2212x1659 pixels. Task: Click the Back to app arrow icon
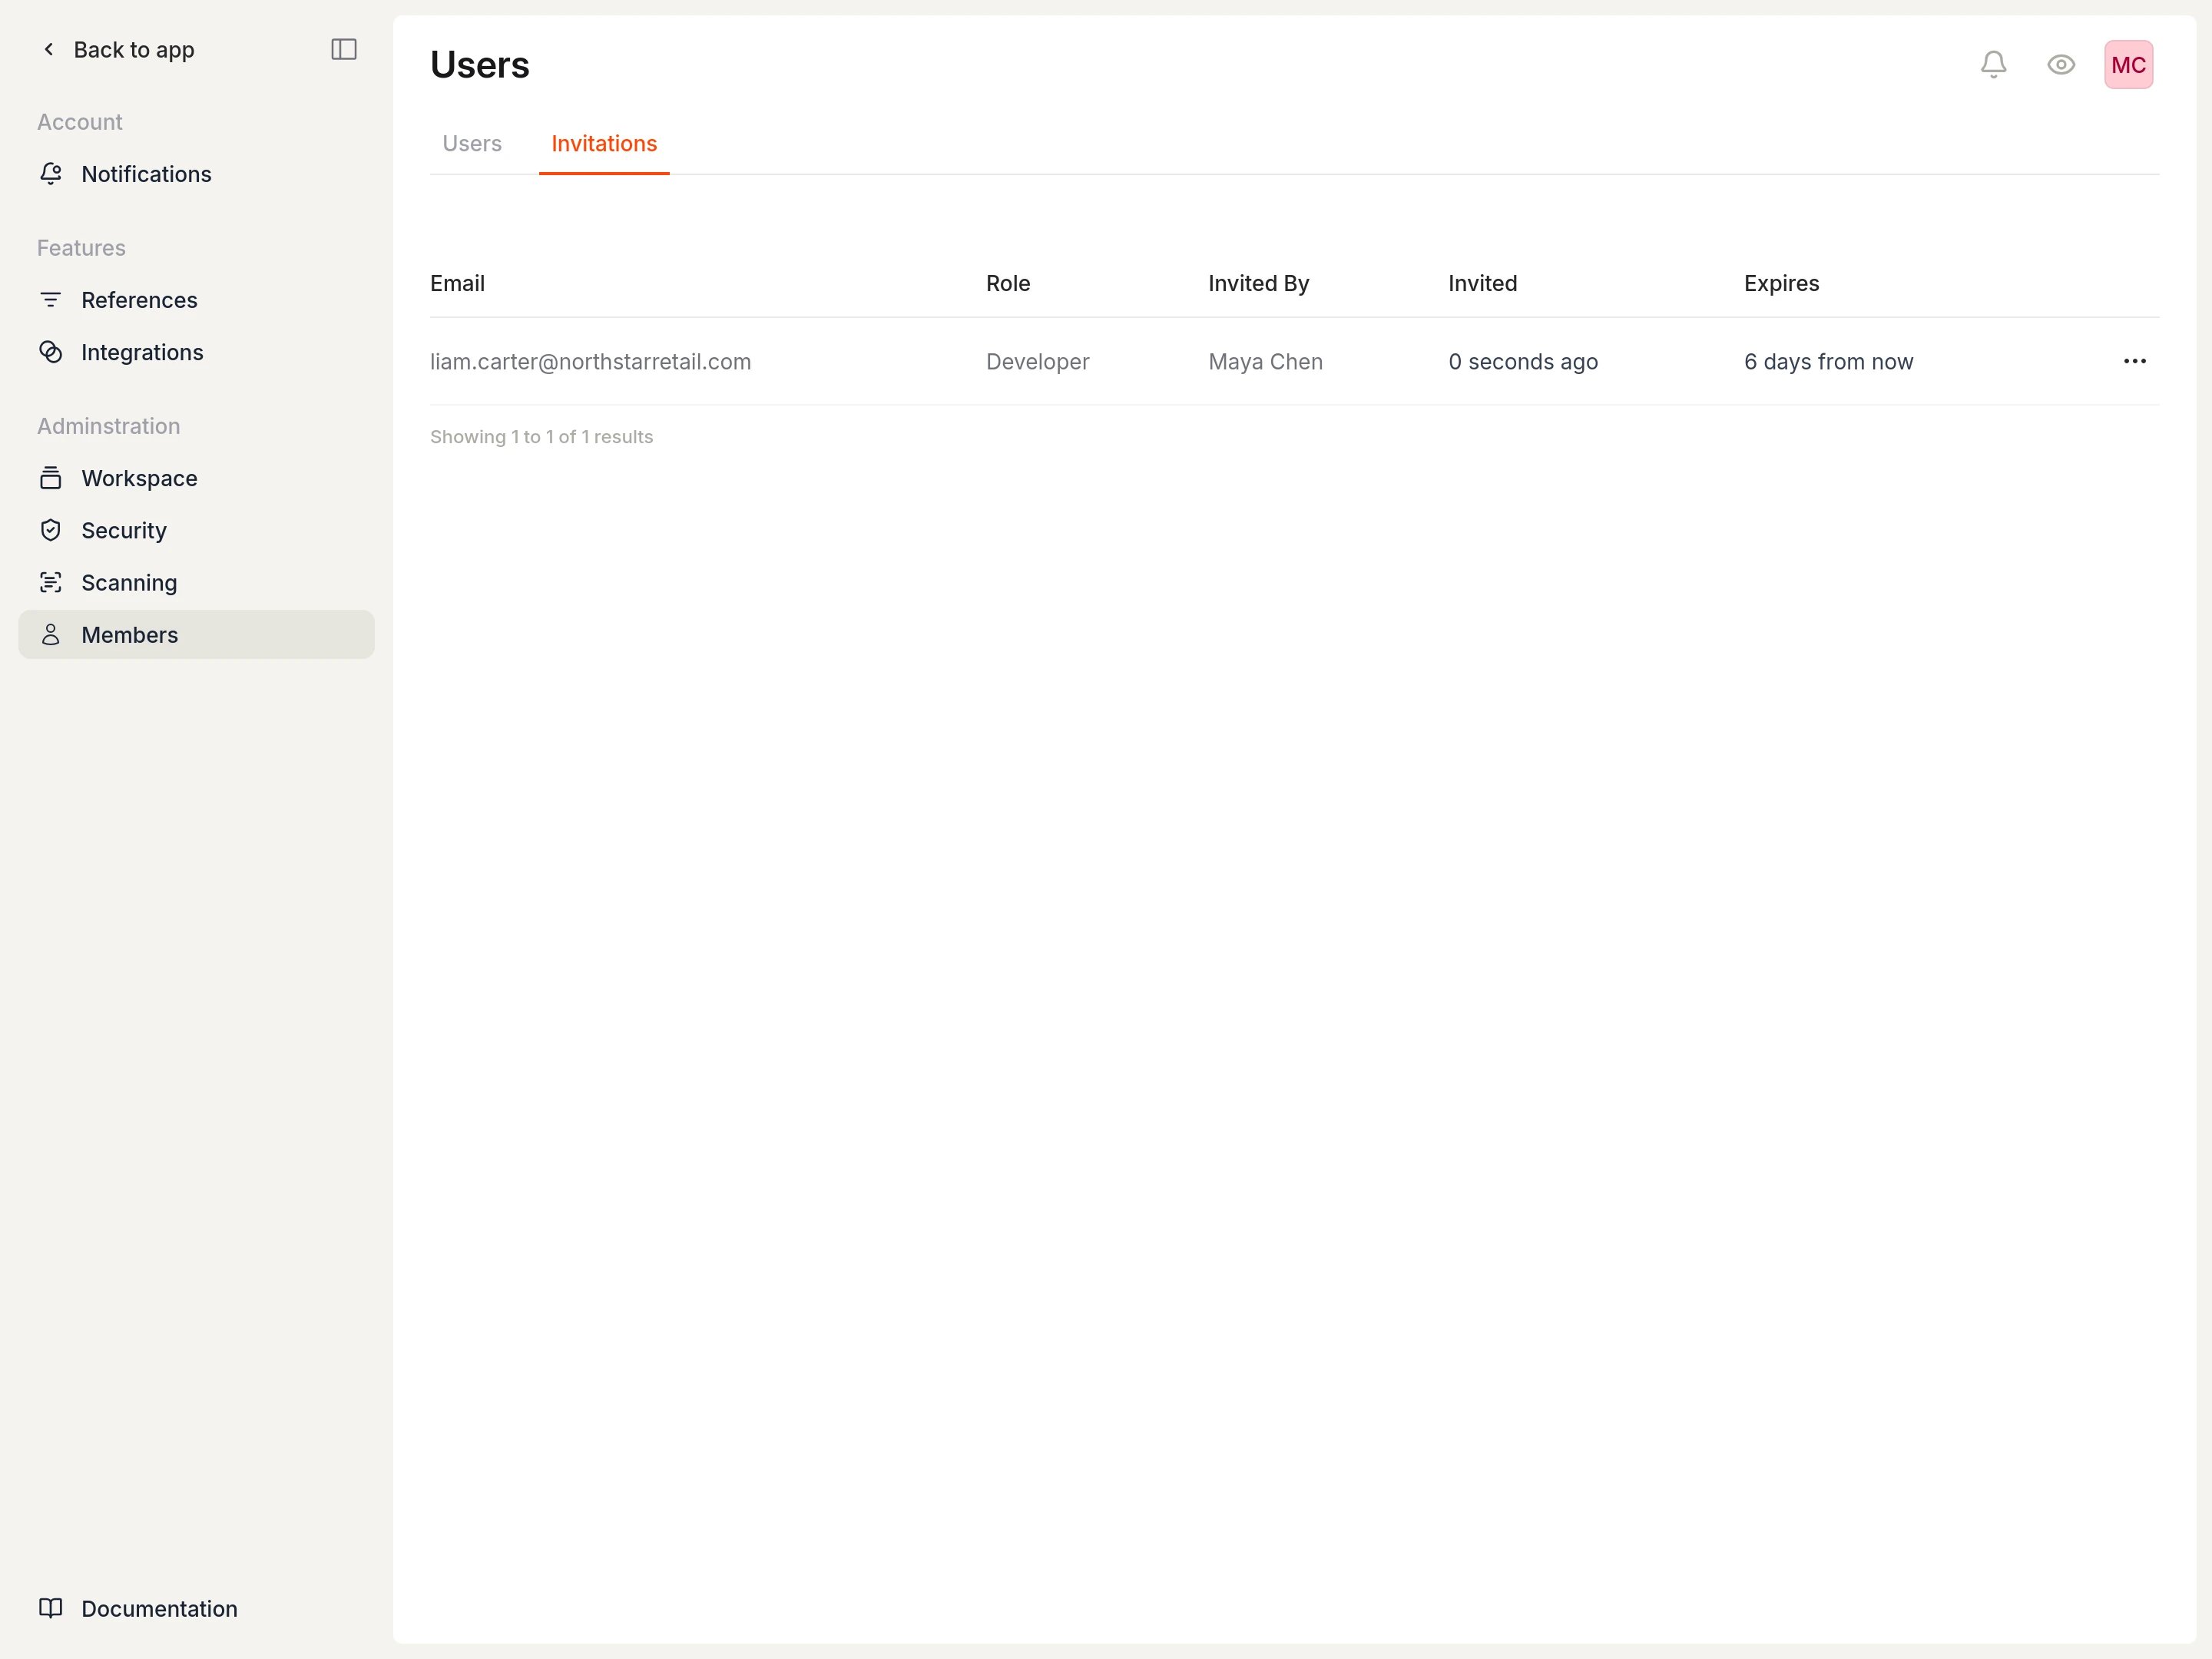48,49
